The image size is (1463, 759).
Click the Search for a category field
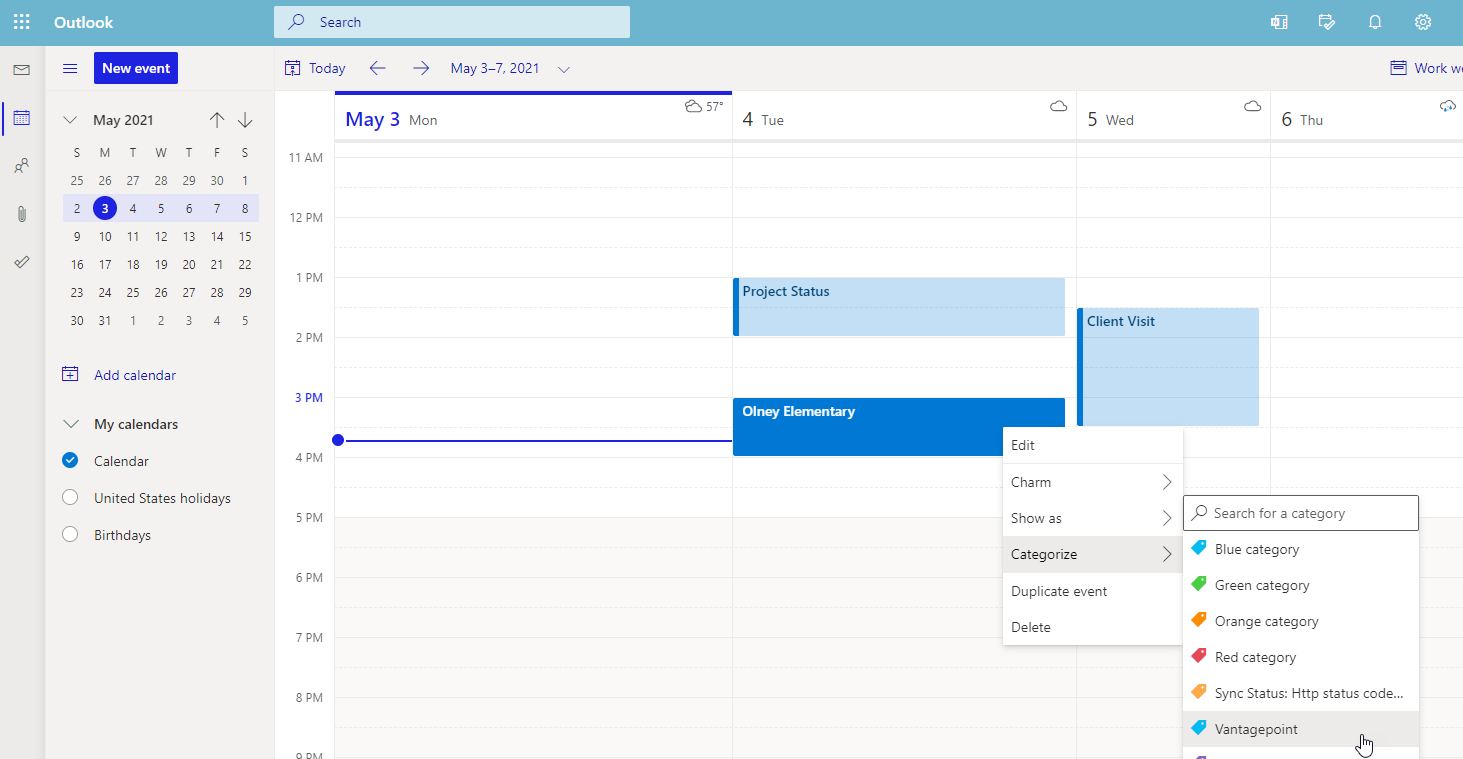coord(1301,513)
